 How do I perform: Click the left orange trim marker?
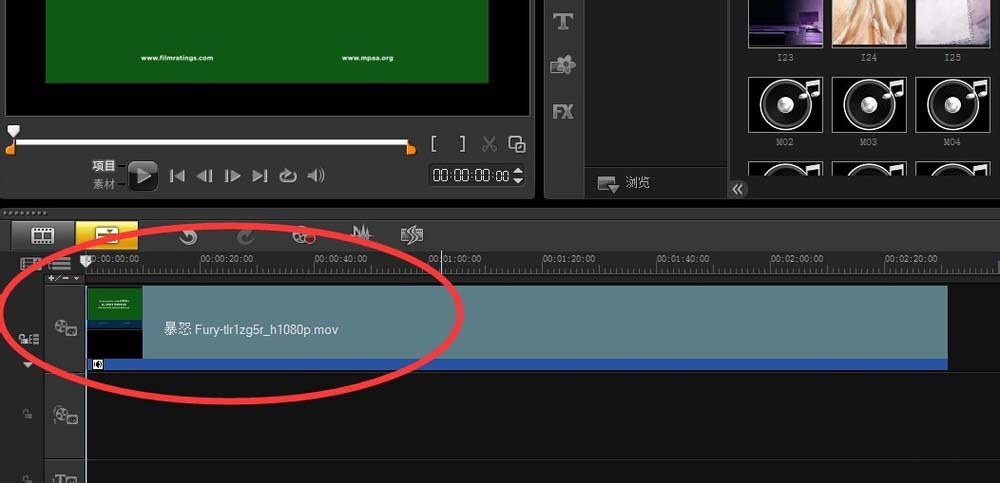tap(10, 149)
